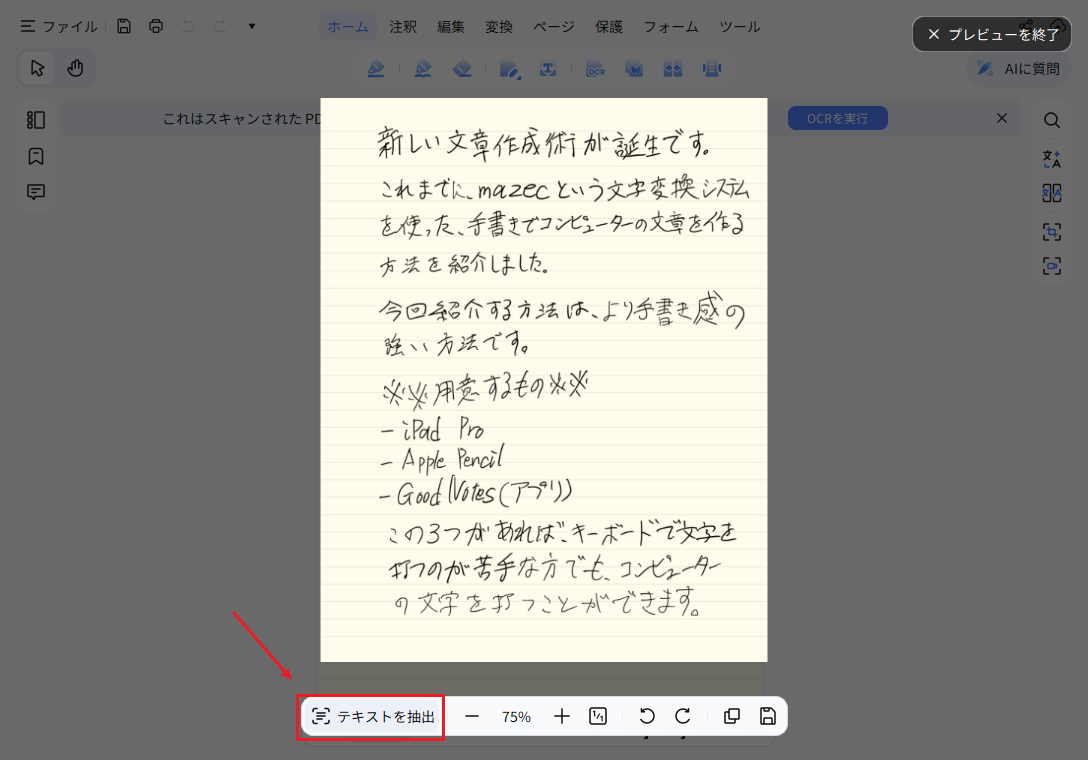Dismiss the scanned PDF notice banner
The image size is (1088, 760).
pyautogui.click(x=1002, y=118)
